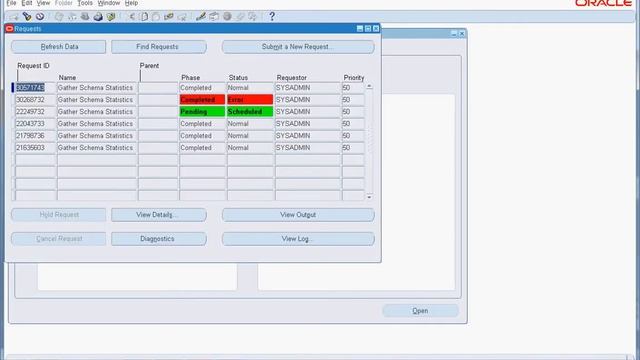This screenshot has width=640, height=360.
Task: Minimize the Requests window
Action: tap(360, 29)
